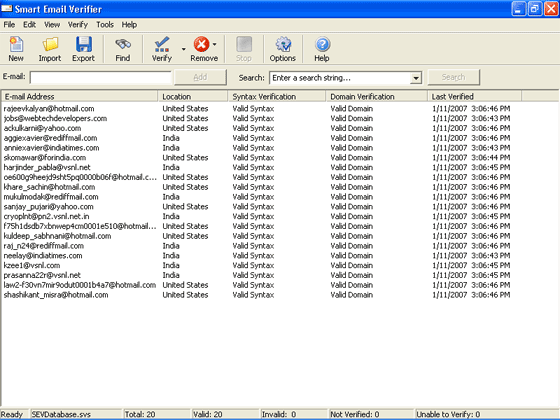Select the Find binoculars icon
The image size is (560, 420).
(x=123, y=44)
